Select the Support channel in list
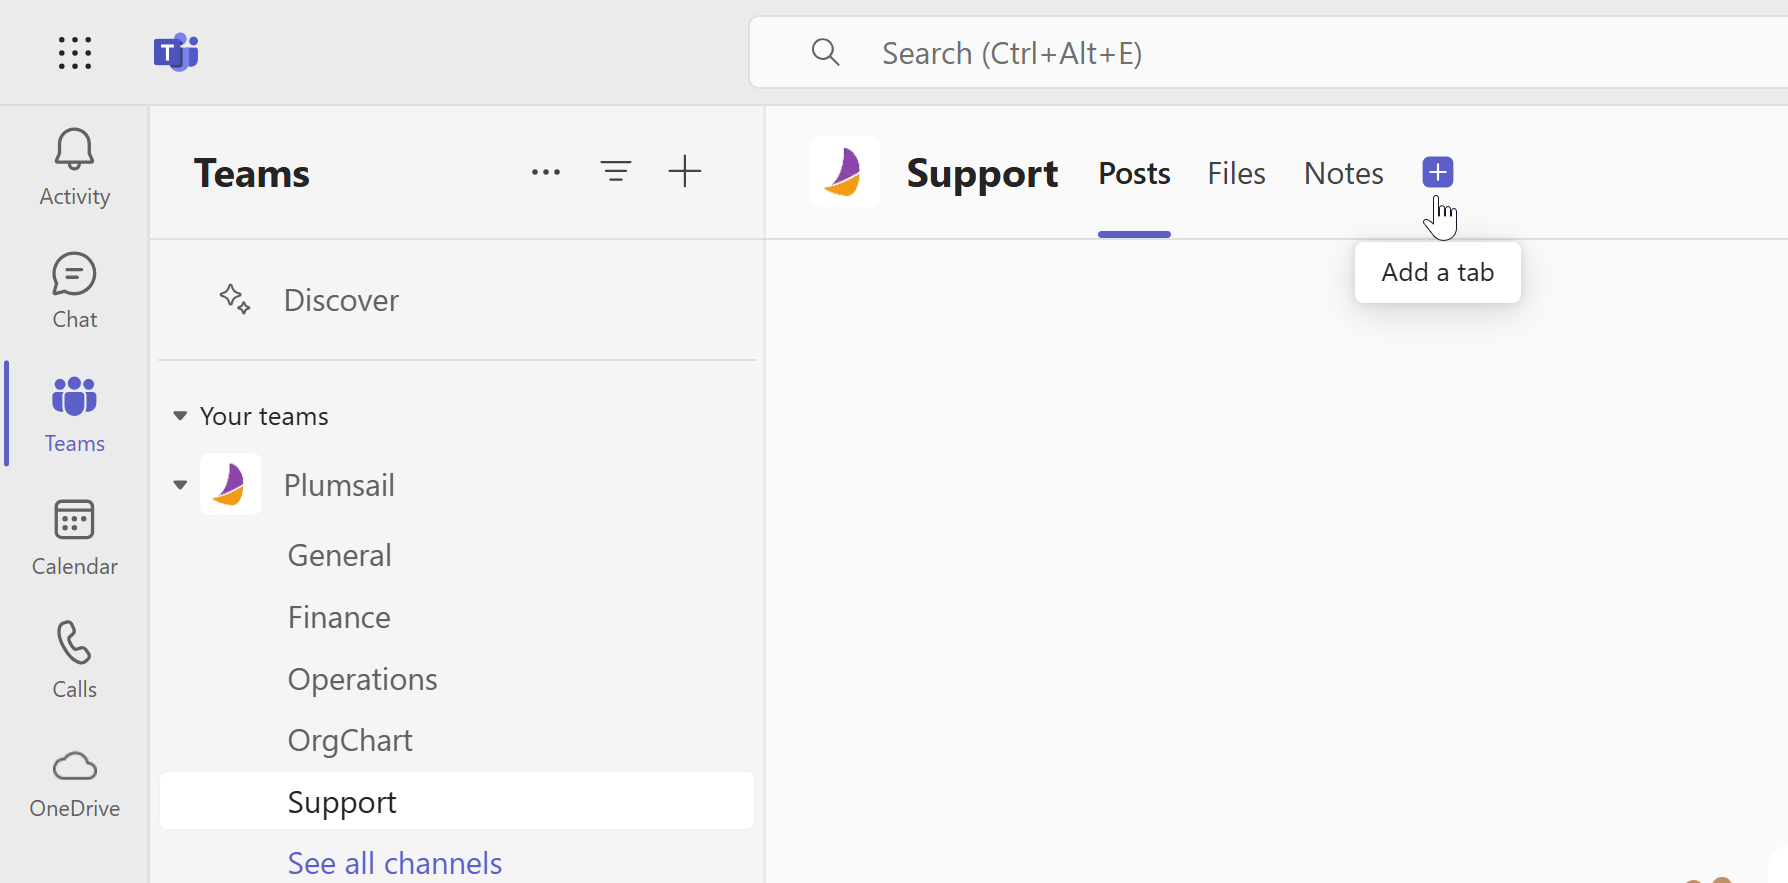The width and height of the screenshot is (1788, 883). coord(457,801)
